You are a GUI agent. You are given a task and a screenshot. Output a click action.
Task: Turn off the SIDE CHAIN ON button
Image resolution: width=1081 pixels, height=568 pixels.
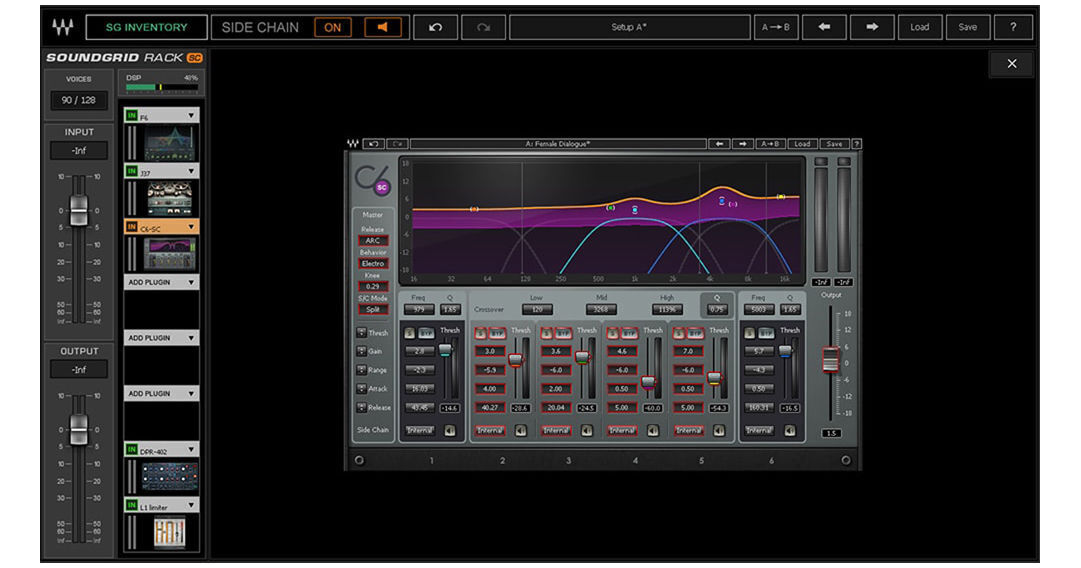coord(333,28)
